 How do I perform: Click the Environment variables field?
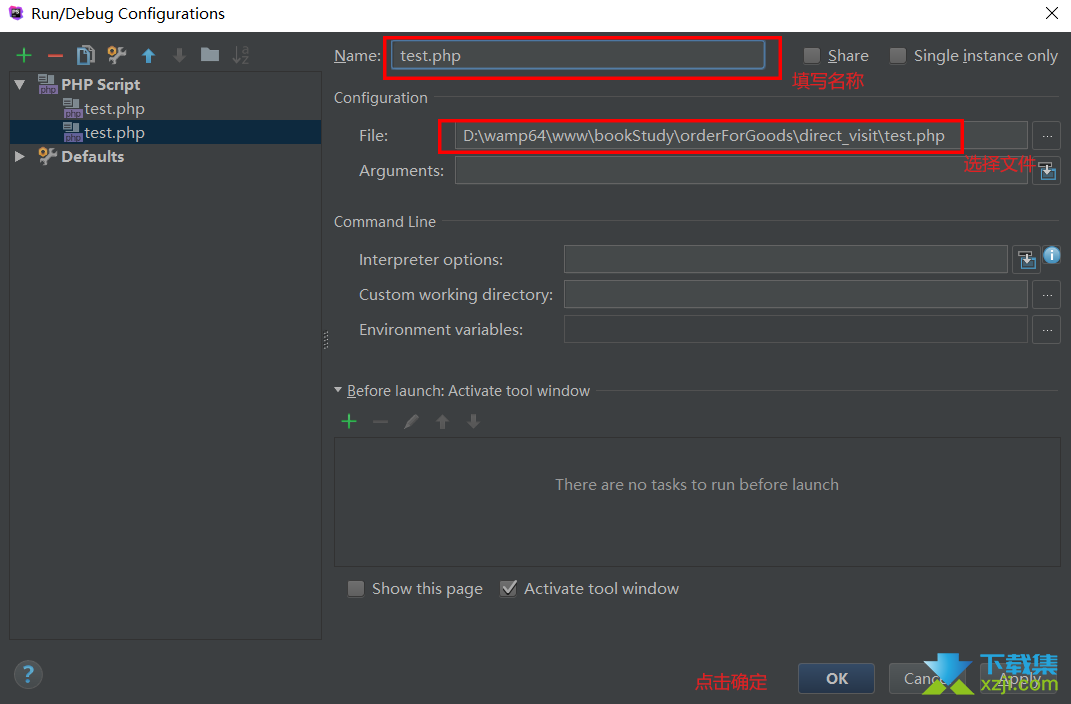[x=796, y=329]
